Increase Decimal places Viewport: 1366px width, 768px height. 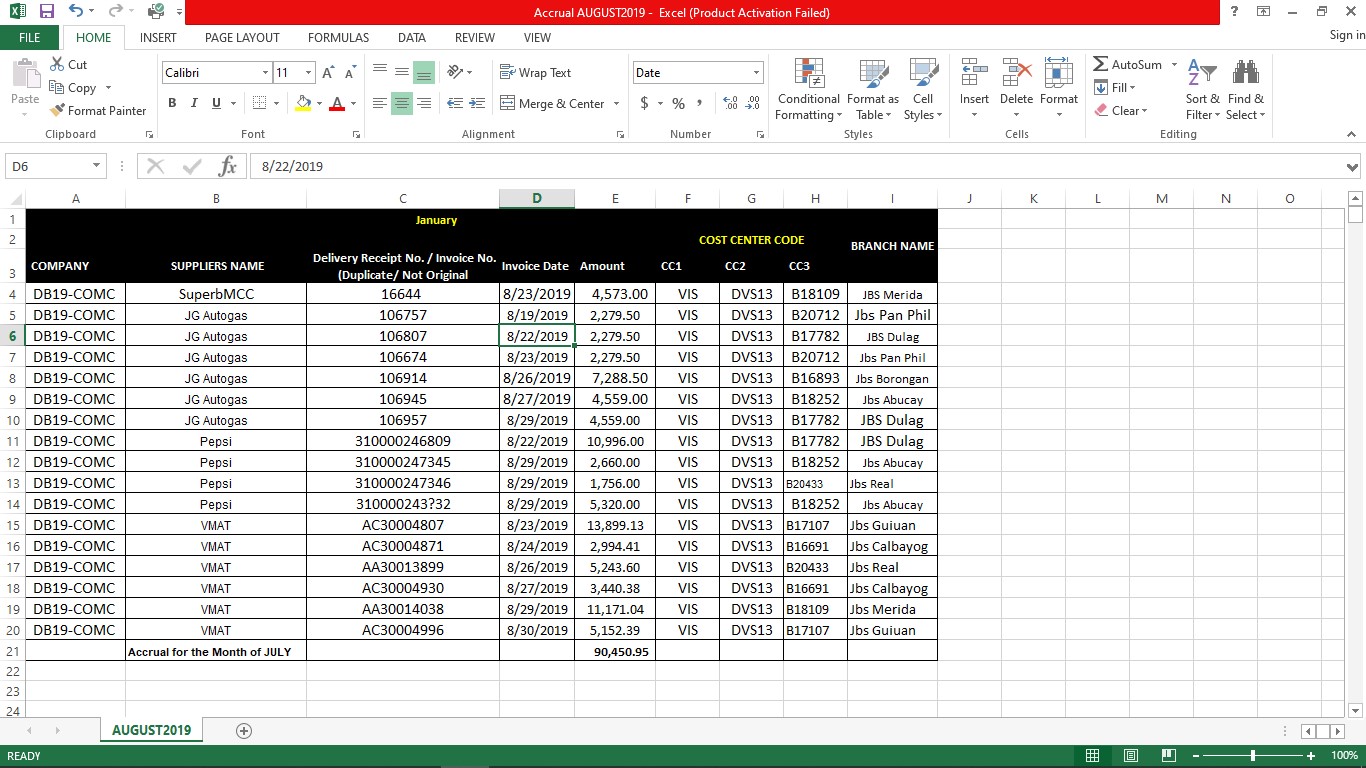(729, 103)
